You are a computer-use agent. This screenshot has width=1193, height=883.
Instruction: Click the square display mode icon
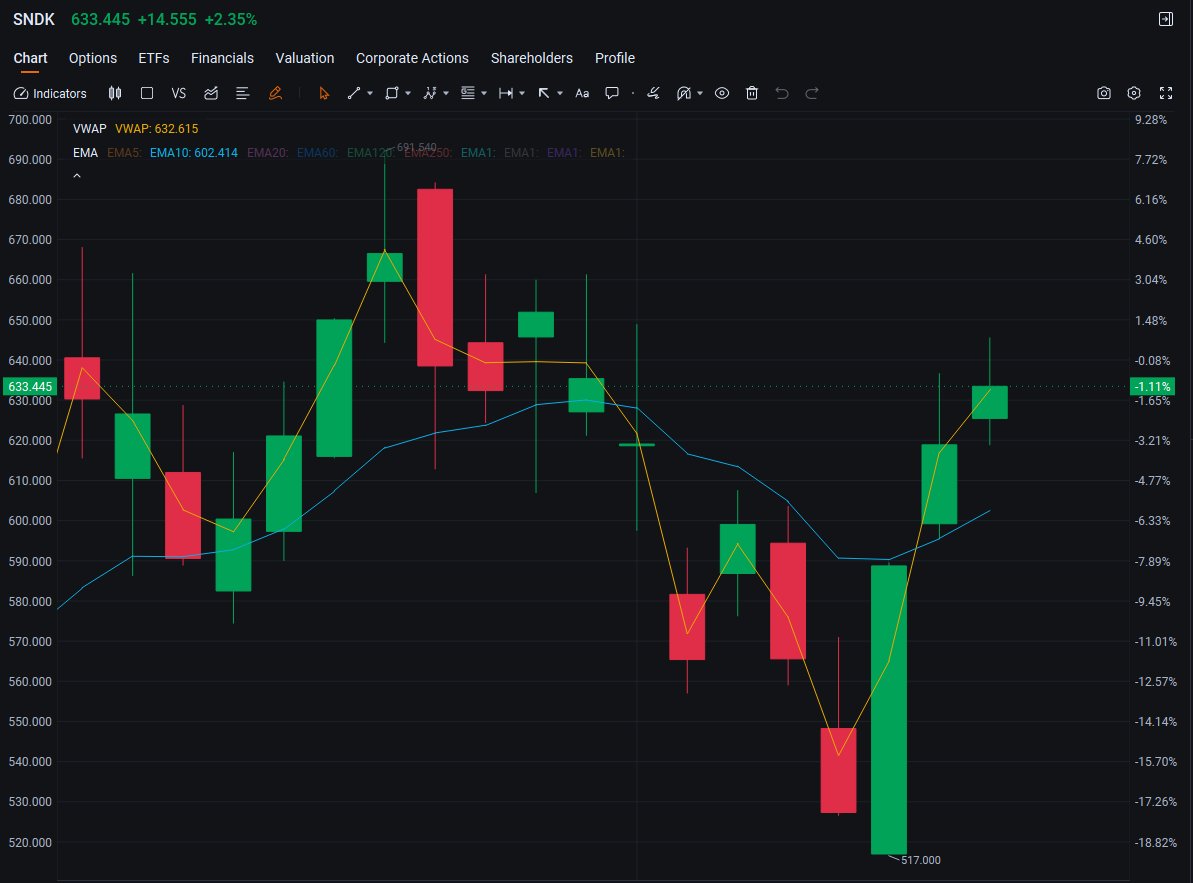tap(147, 94)
